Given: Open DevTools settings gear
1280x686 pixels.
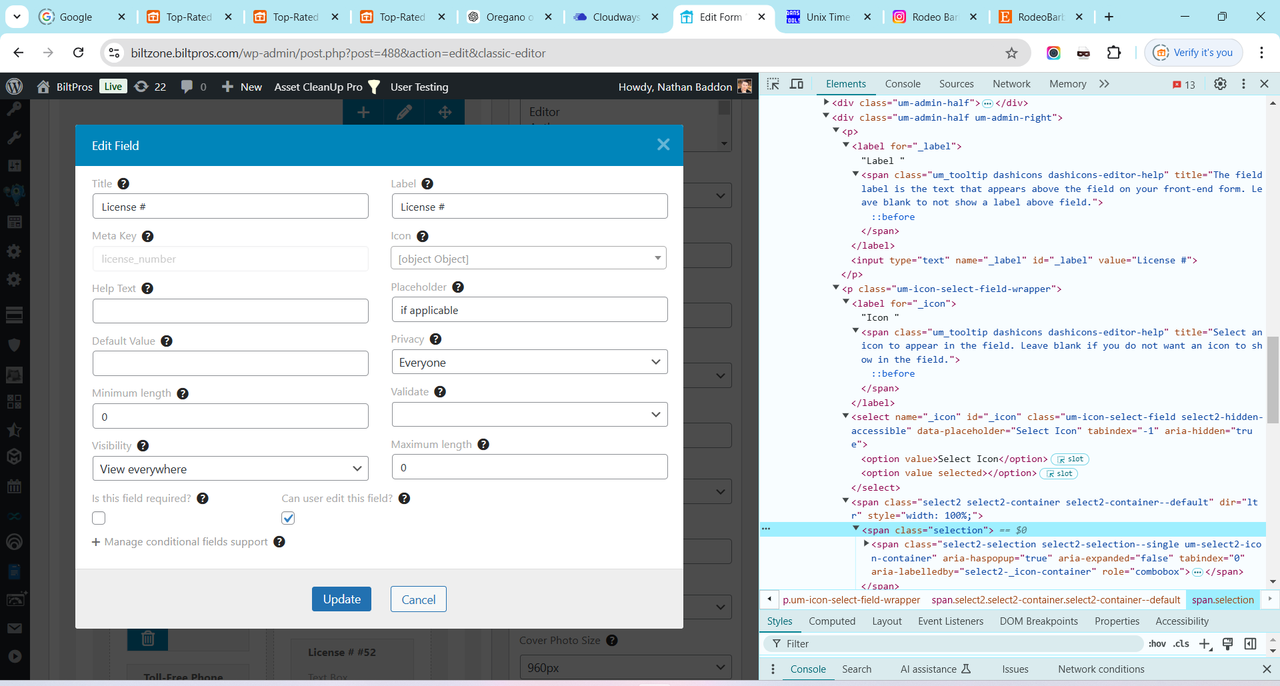Looking at the screenshot, I should click(x=1220, y=84).
